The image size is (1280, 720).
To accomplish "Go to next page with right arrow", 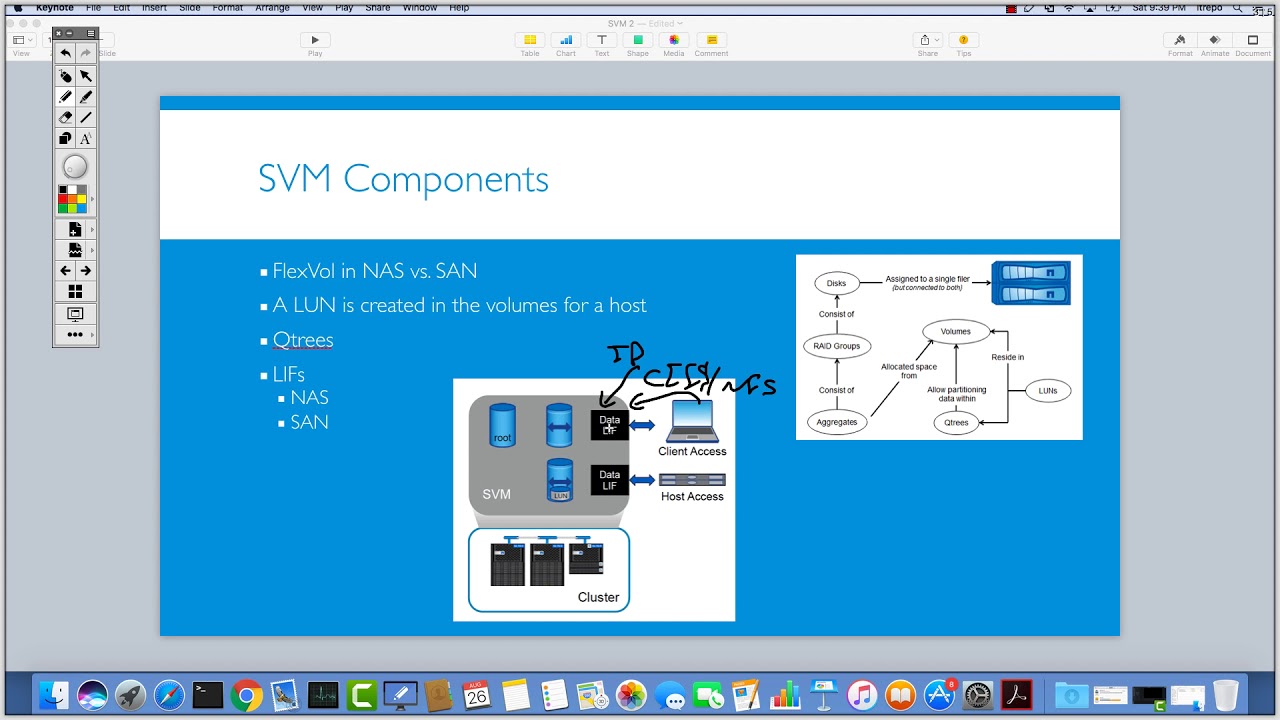I will pos(86,270).
